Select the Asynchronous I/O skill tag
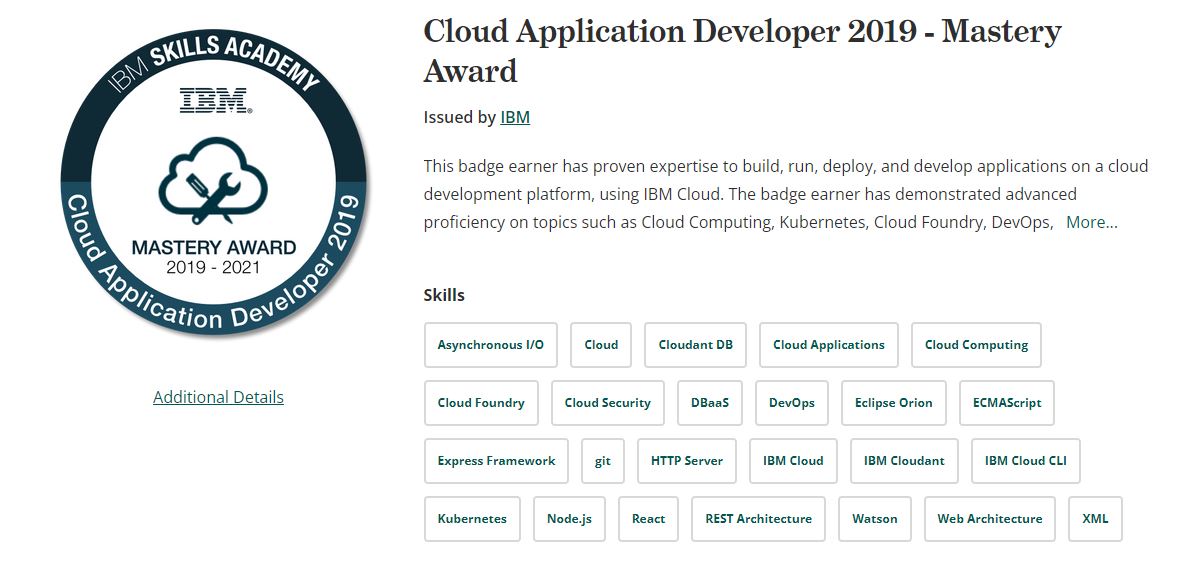Screen dimensions: 1196x563 [490, 345]
